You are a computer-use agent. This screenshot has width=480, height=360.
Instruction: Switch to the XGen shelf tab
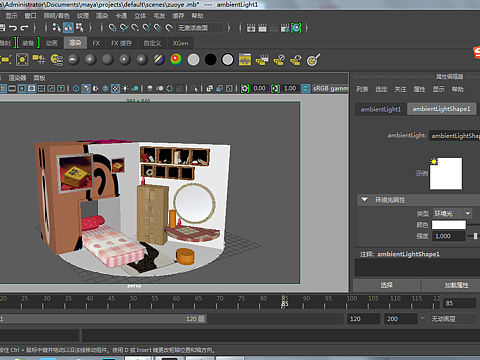pyautogui.click(x=180, y=43)
